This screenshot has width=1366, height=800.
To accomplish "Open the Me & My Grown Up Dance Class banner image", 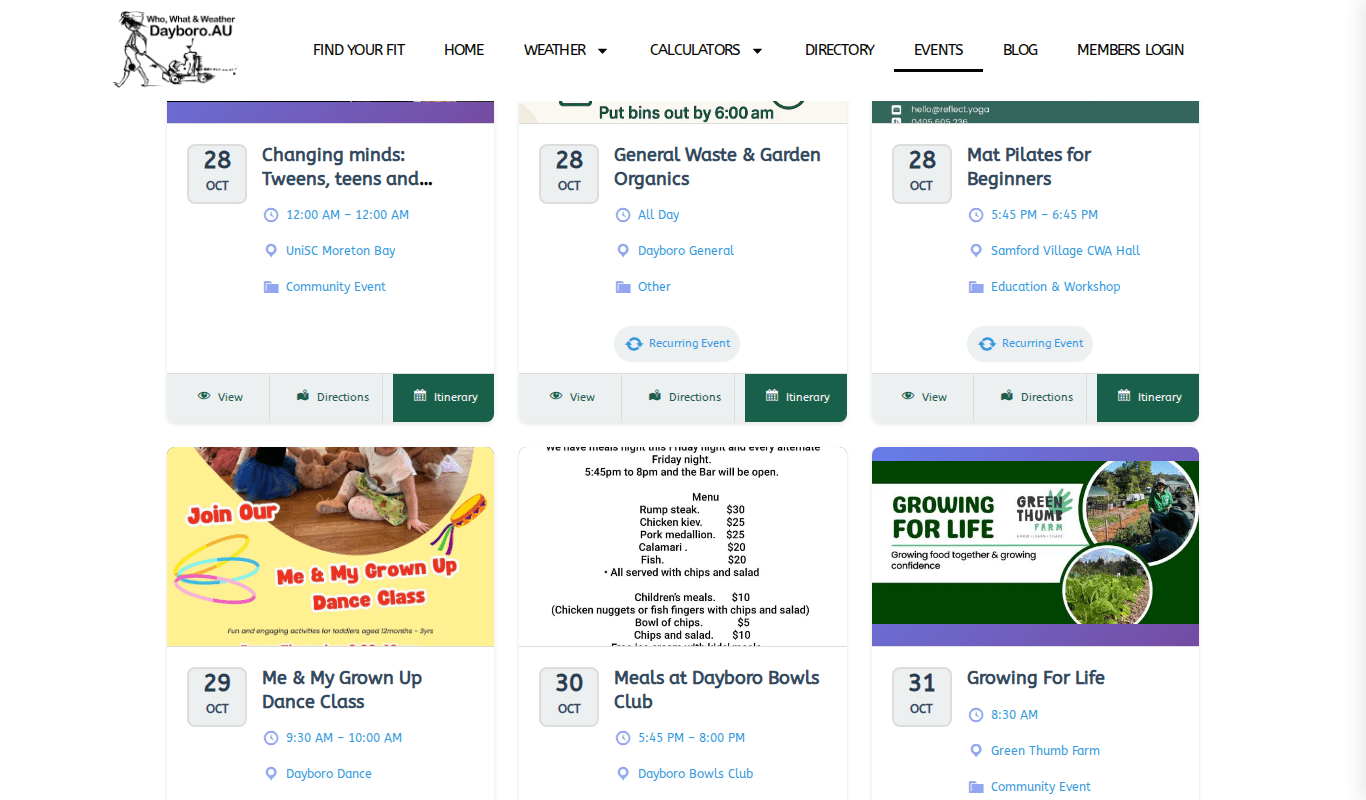I will tap(330, 546).
